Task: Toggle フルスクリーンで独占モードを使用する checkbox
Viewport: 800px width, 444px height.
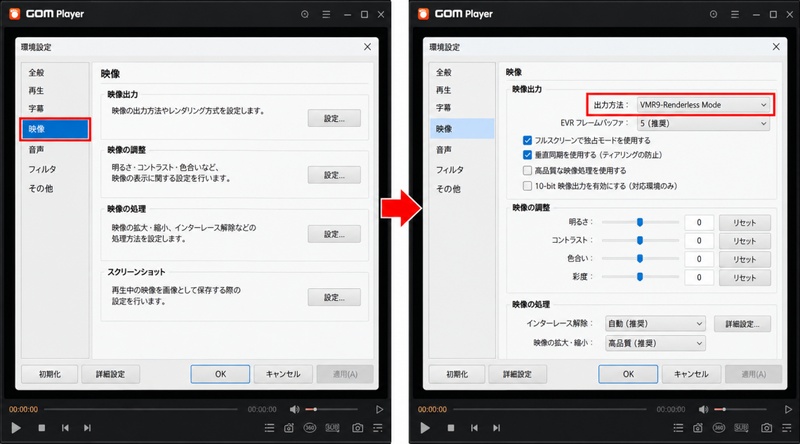Action: (x=528, y=140)
